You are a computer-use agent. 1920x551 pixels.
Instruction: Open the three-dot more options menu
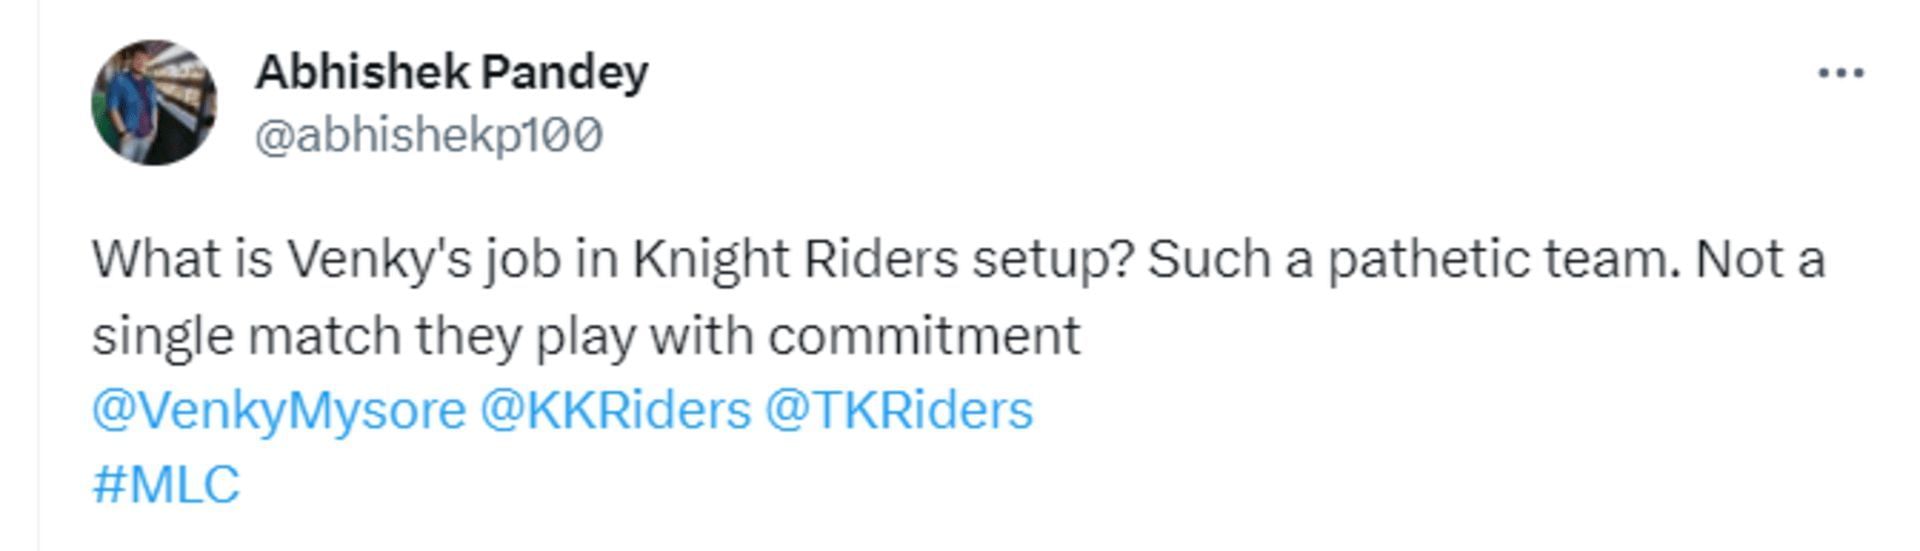pos(1840,73)
